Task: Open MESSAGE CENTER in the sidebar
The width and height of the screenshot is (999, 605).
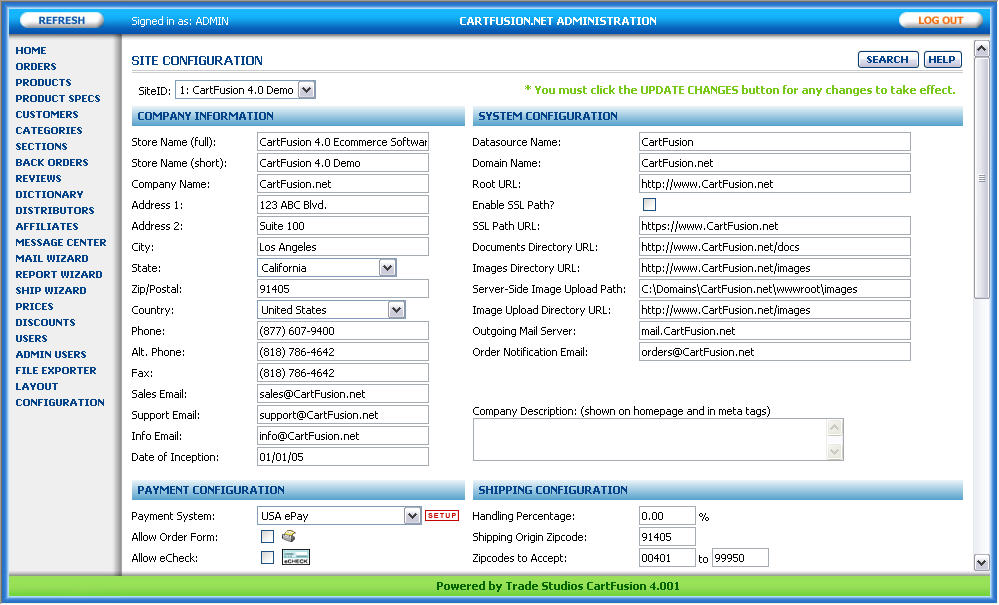Action: coord(61,242)
